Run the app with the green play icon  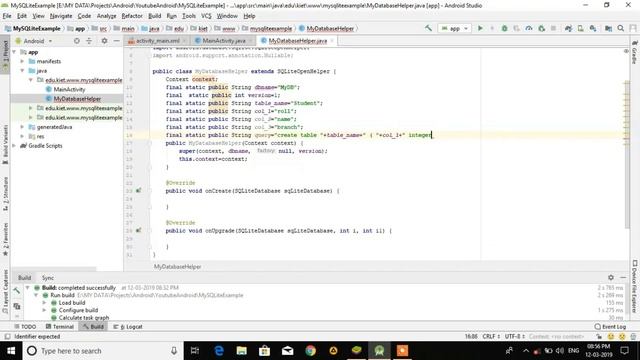[480, 28]
